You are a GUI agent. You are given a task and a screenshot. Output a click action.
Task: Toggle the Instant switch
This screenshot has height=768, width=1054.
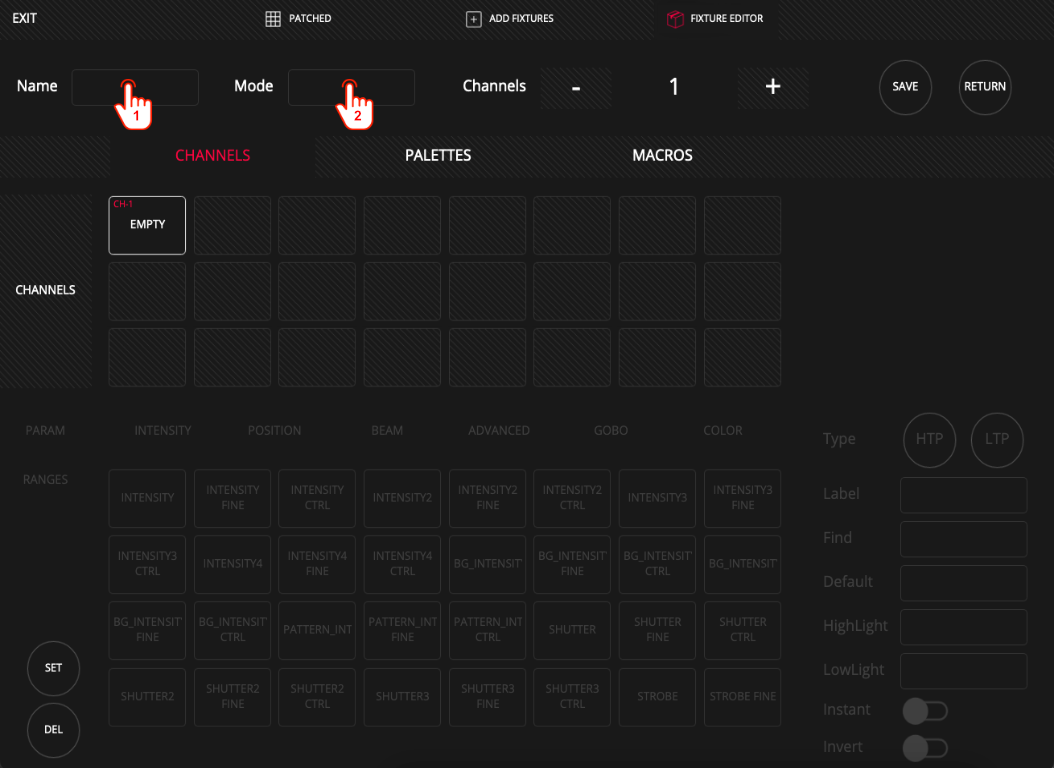925,710
